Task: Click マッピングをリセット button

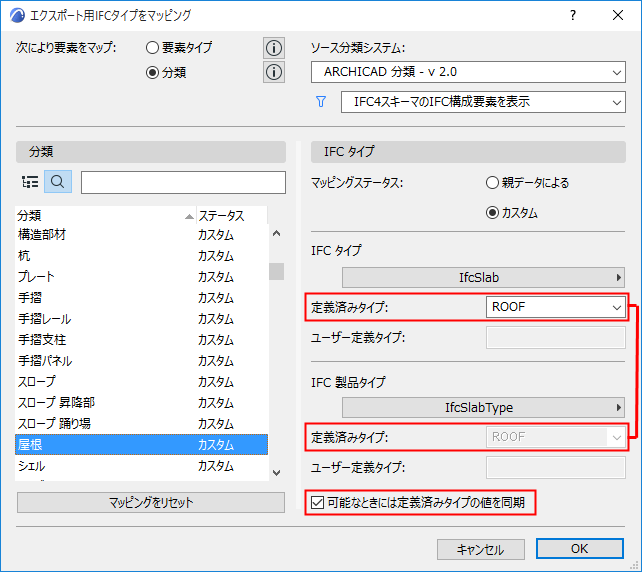Action: 151,502
